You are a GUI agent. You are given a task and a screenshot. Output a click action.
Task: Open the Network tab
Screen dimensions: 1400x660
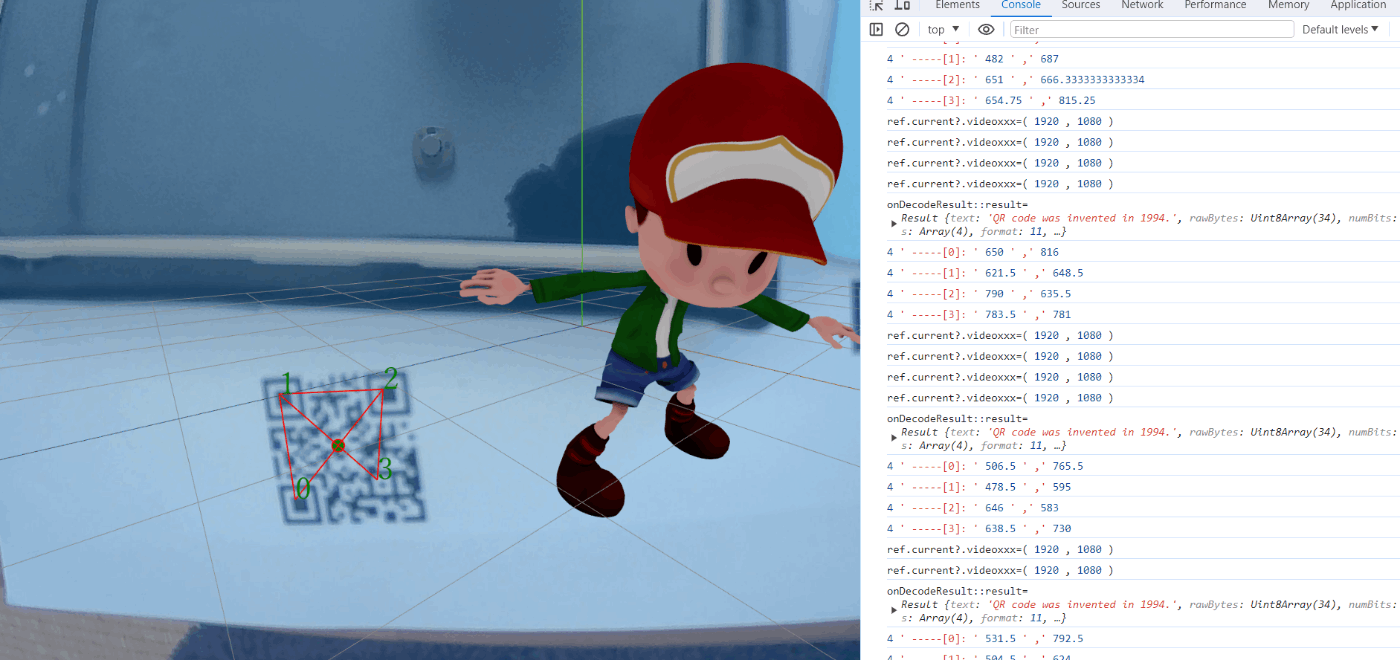(1142, 5)
